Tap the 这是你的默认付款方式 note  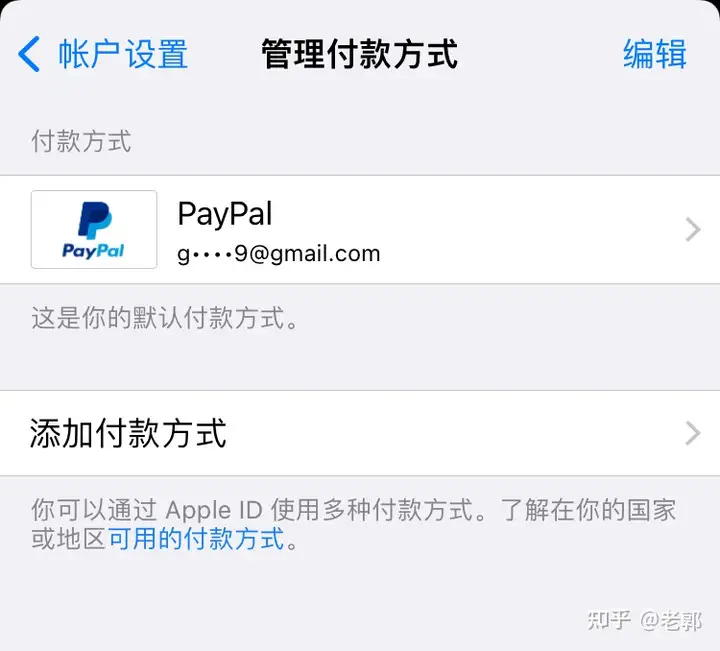tap(164, 318)
